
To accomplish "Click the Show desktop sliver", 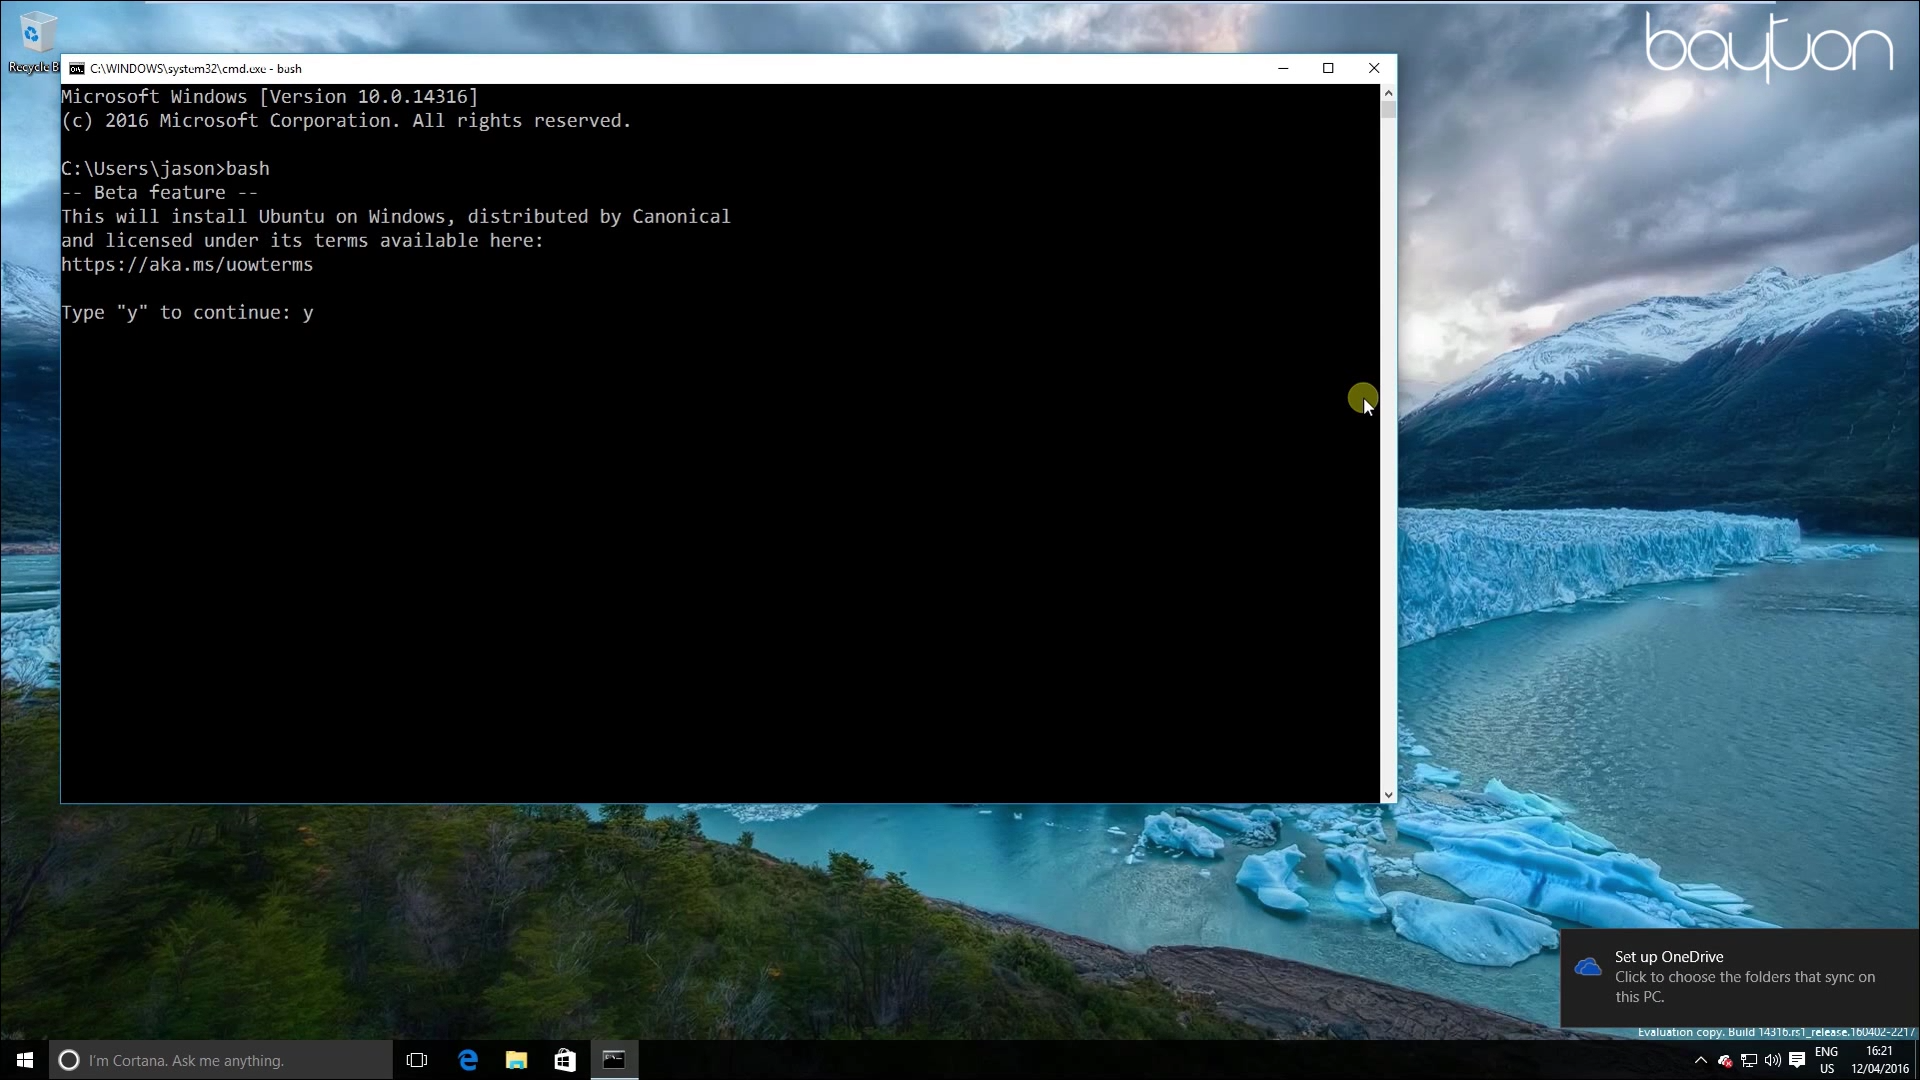I will point(1916,1060).
